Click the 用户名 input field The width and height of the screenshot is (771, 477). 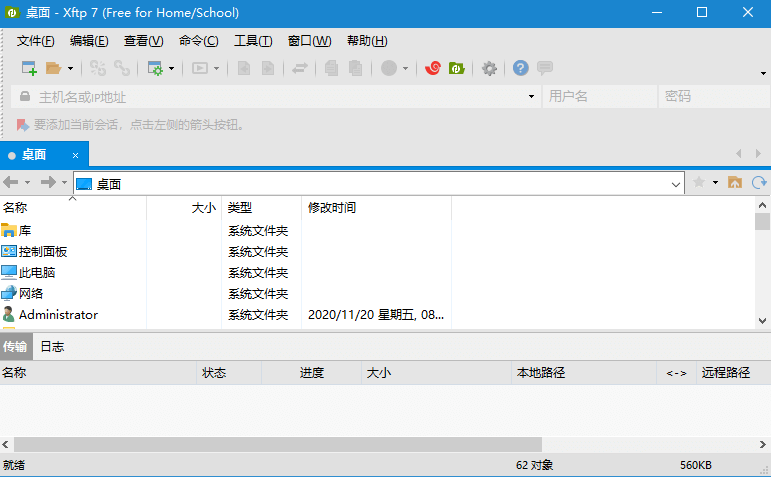click(597, 97)
